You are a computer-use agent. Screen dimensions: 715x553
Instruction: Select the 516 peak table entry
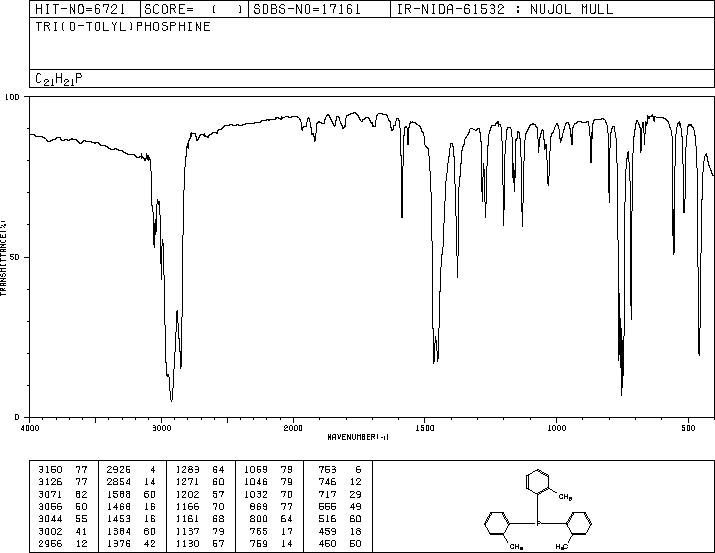point(340,519)
